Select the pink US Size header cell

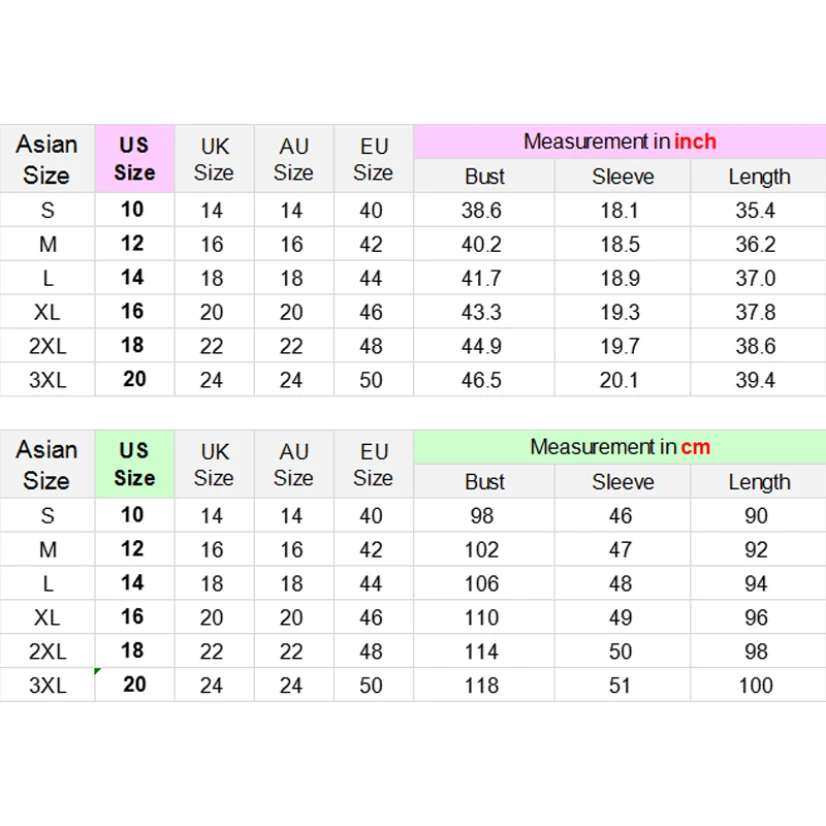[134, 158]
